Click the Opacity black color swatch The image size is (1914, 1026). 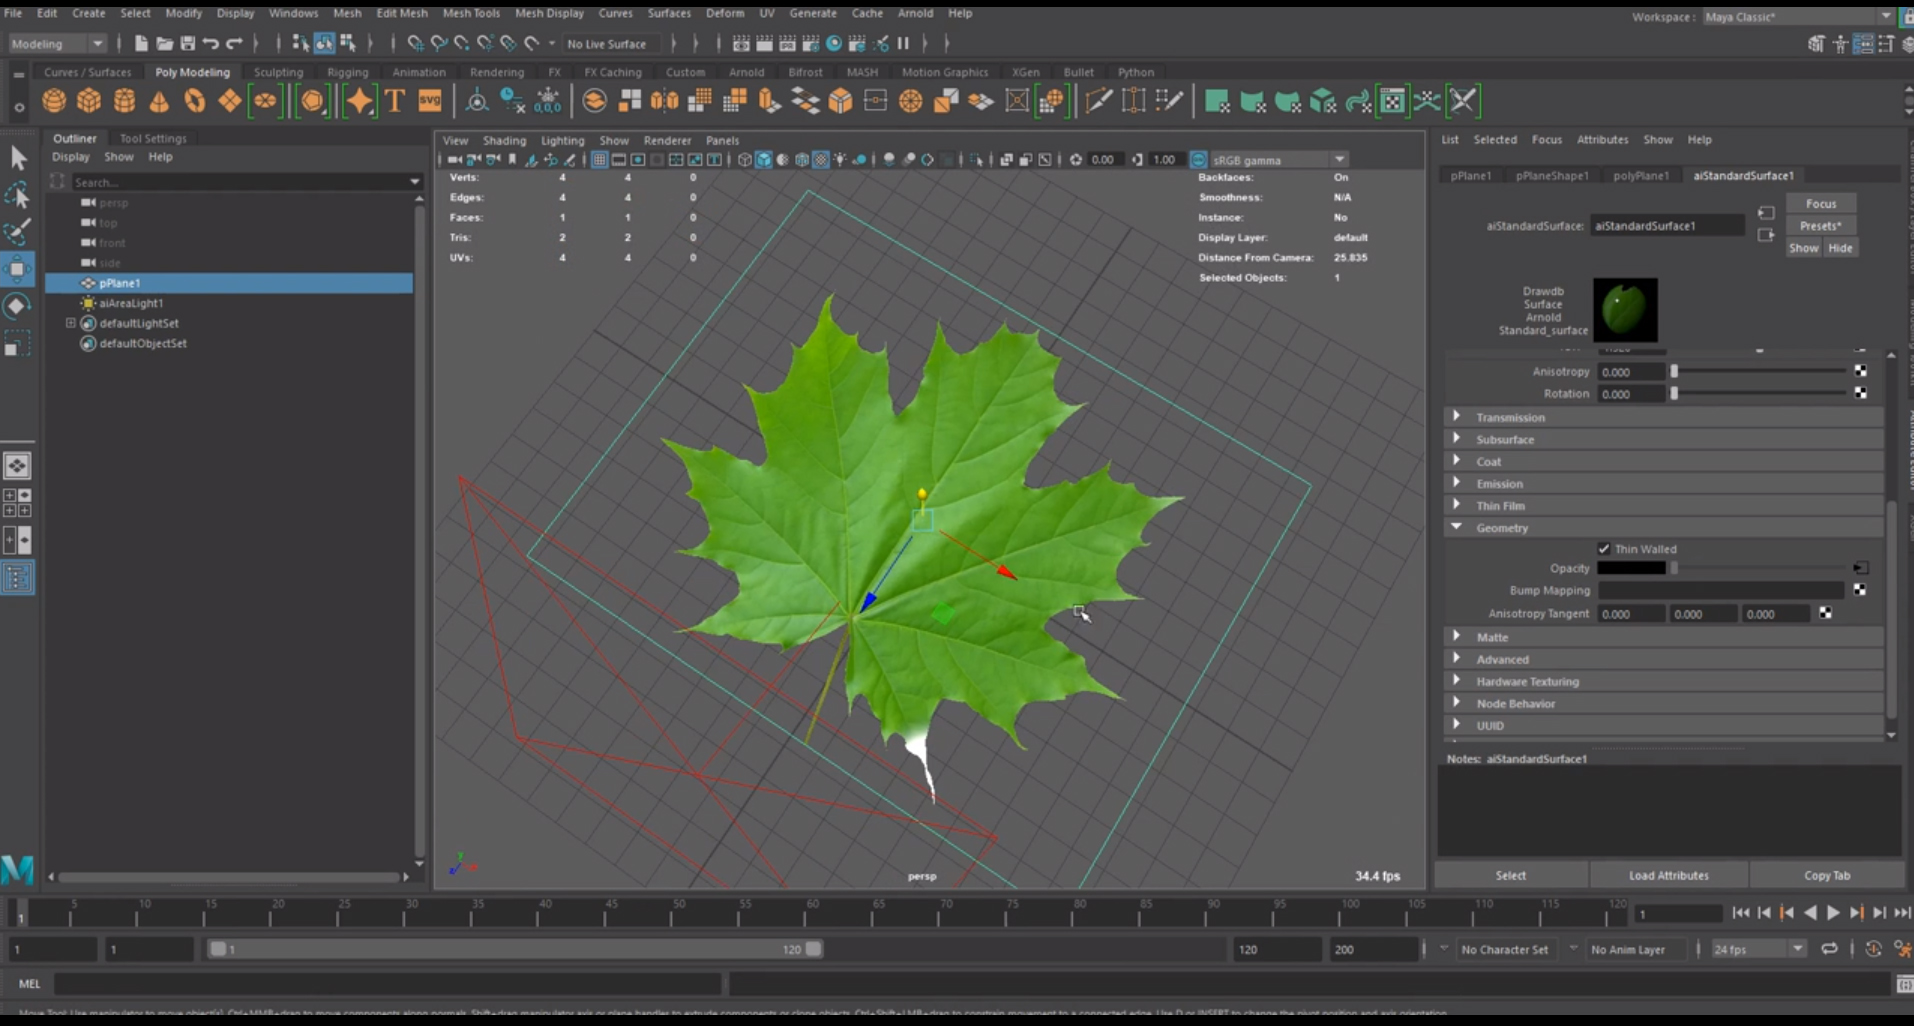point(1631,568)
